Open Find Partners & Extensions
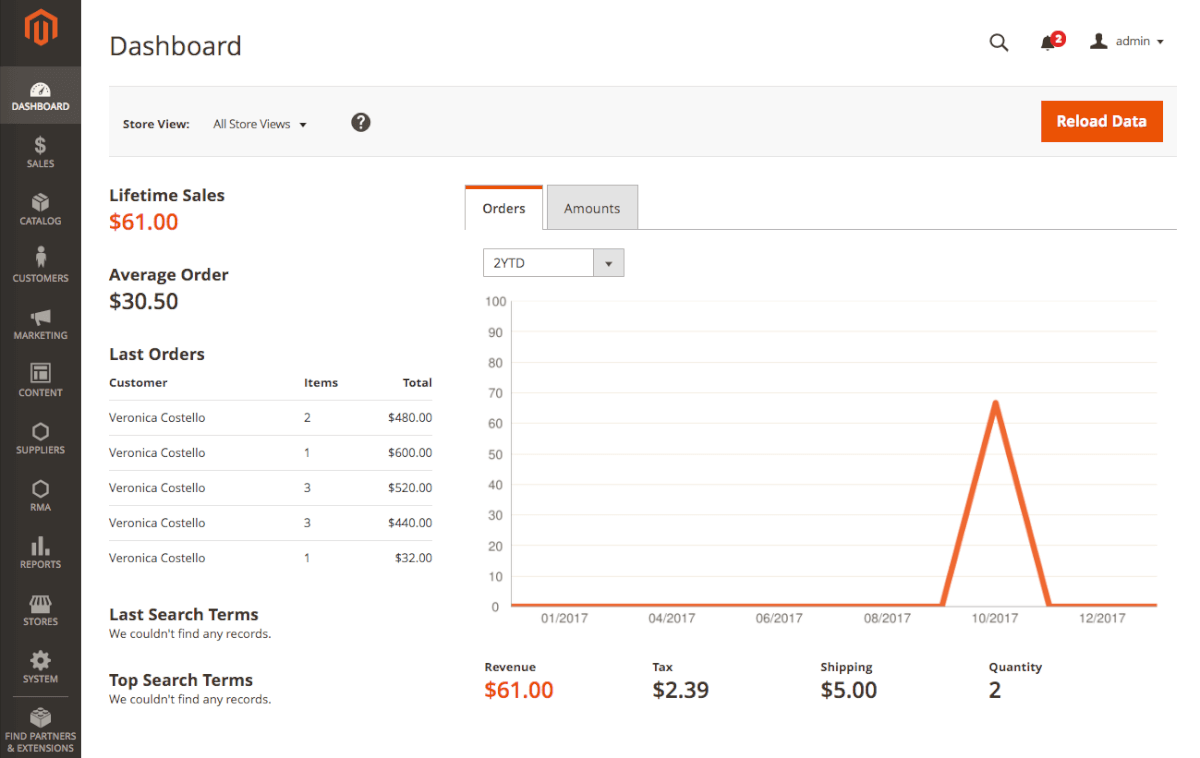This screenshot has width=1200, height=758. pos(40,730)
